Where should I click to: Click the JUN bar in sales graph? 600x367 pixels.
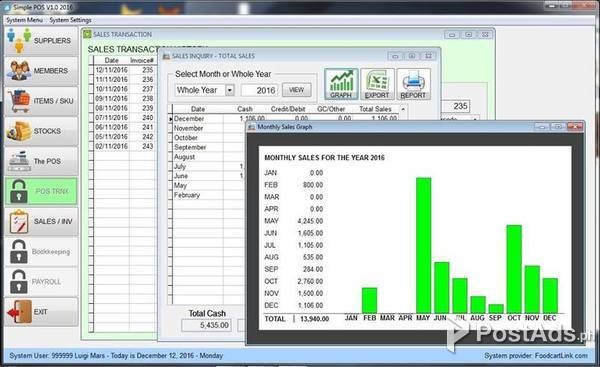(x=442, y=287)
